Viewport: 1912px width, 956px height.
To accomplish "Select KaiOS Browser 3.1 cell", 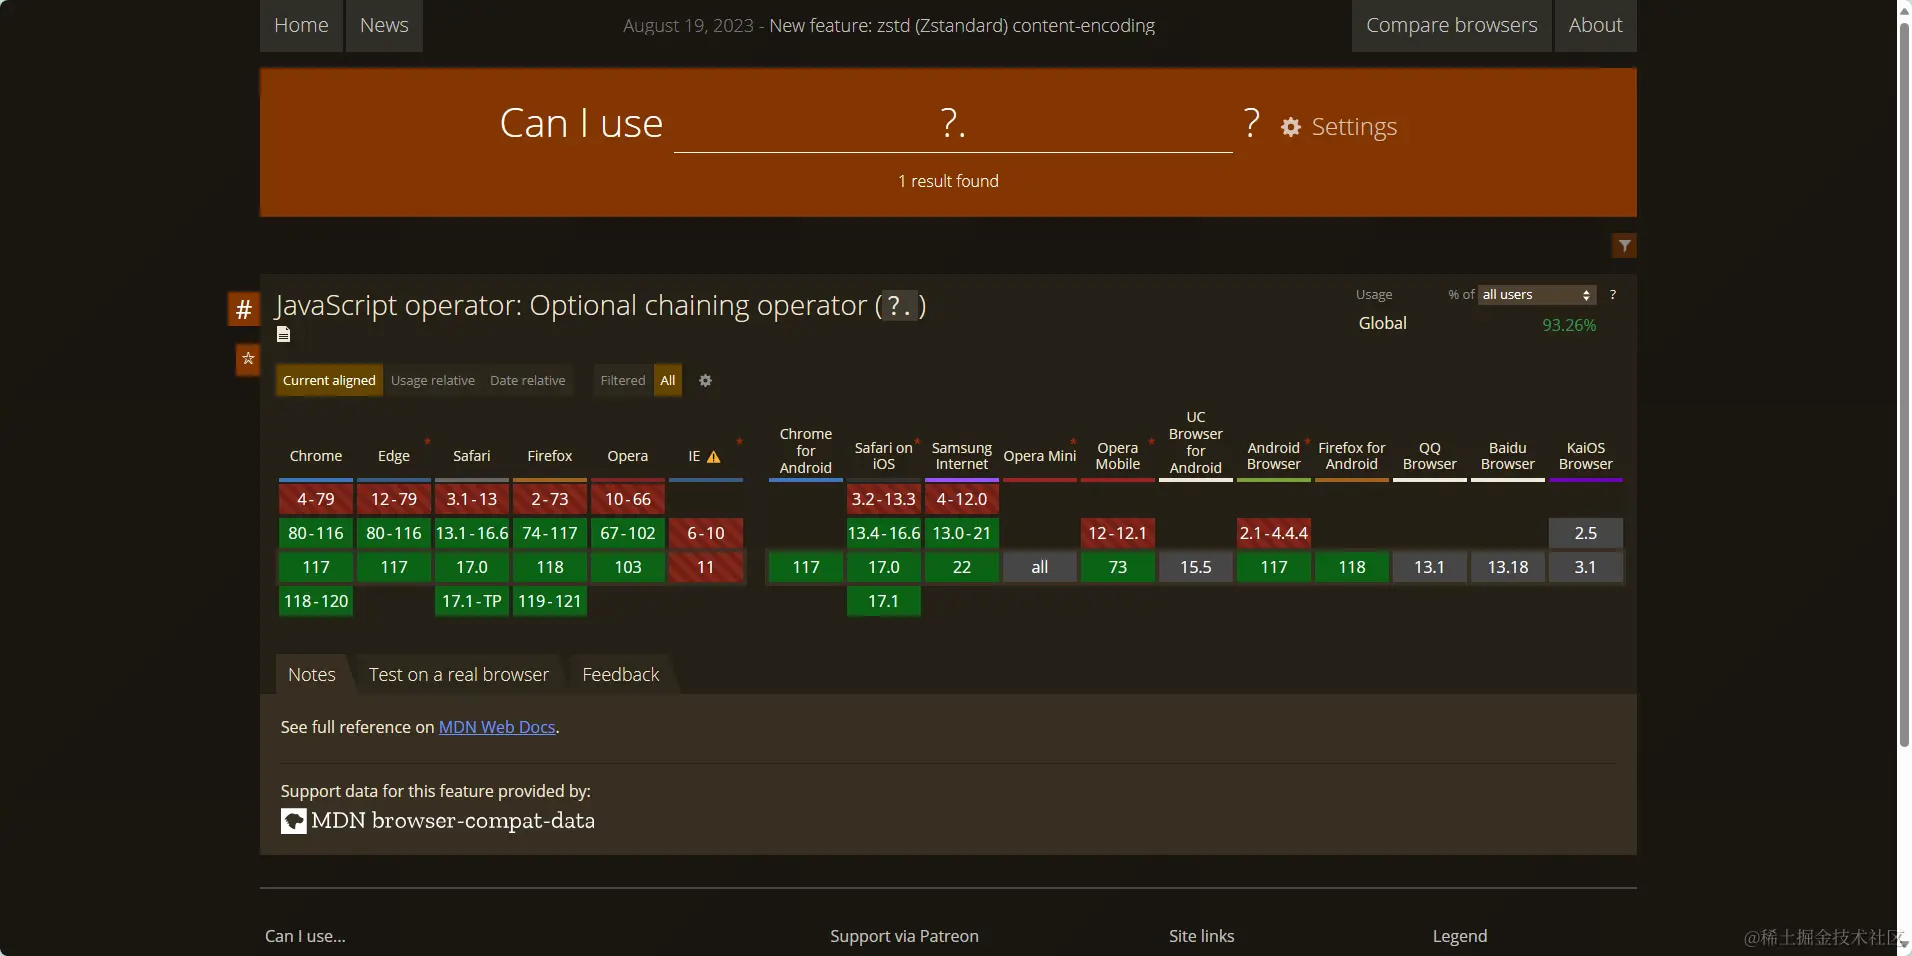I will click(x=1586, y=567).
